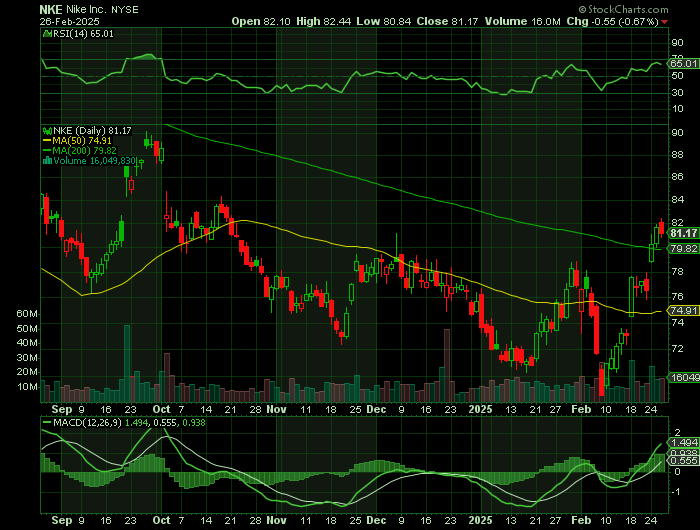
Task: Click the NKE (Daily) 81.17 legend label
Action: click(x=92, y=130)
